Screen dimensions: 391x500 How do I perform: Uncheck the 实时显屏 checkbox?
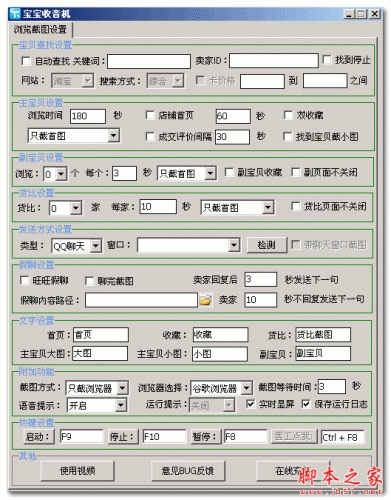pyautogui.click(x=250, y=404)
